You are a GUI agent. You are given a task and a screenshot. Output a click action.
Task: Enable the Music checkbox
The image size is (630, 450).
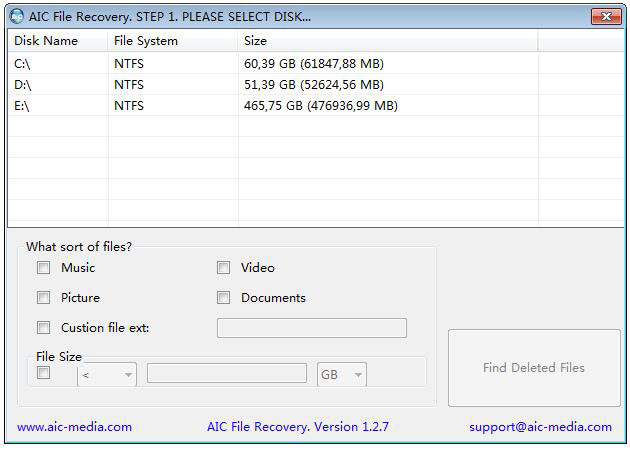43,268
